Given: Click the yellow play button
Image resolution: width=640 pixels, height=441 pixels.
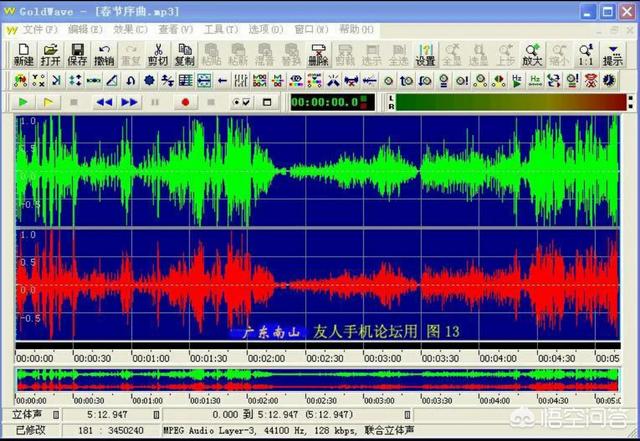Looking at the screenshot, I should pyautogui.click(x=48, y=102).
